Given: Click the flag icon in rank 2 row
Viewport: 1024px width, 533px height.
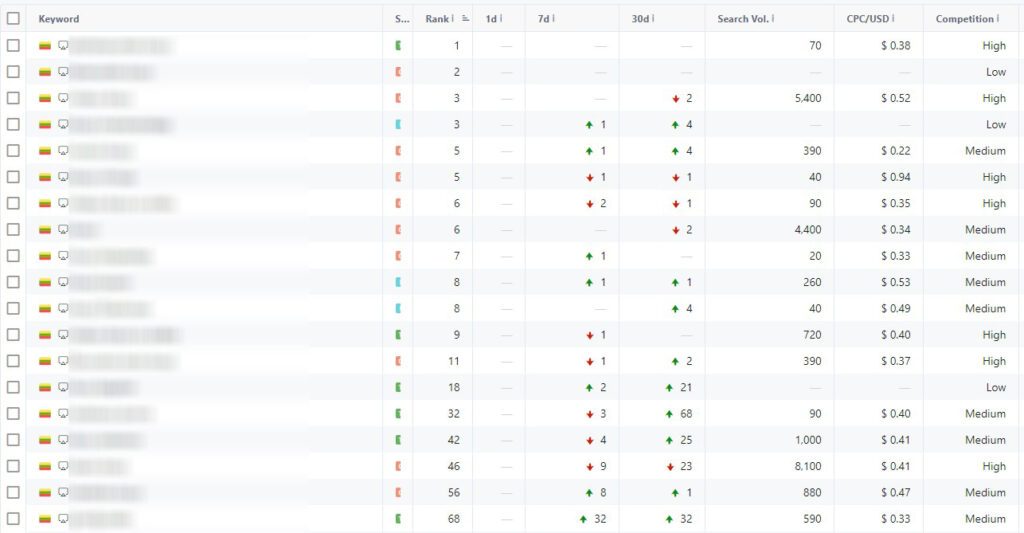Looking at the screenshot, I should tap(45, 72).
